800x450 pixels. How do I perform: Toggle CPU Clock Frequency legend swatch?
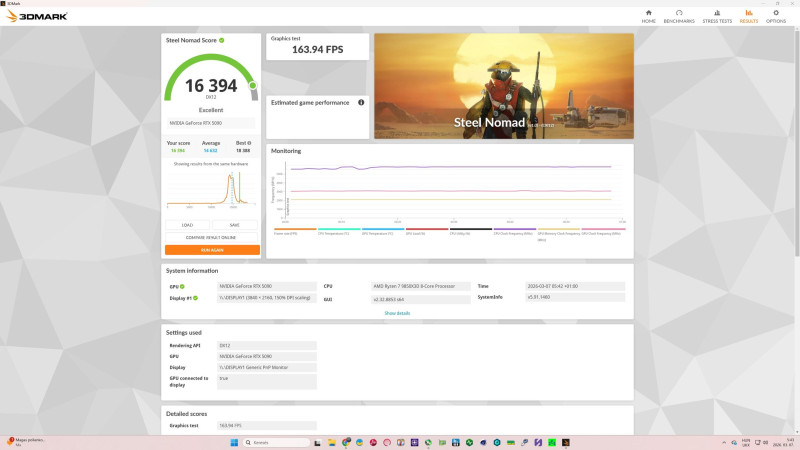pos(514,229)
